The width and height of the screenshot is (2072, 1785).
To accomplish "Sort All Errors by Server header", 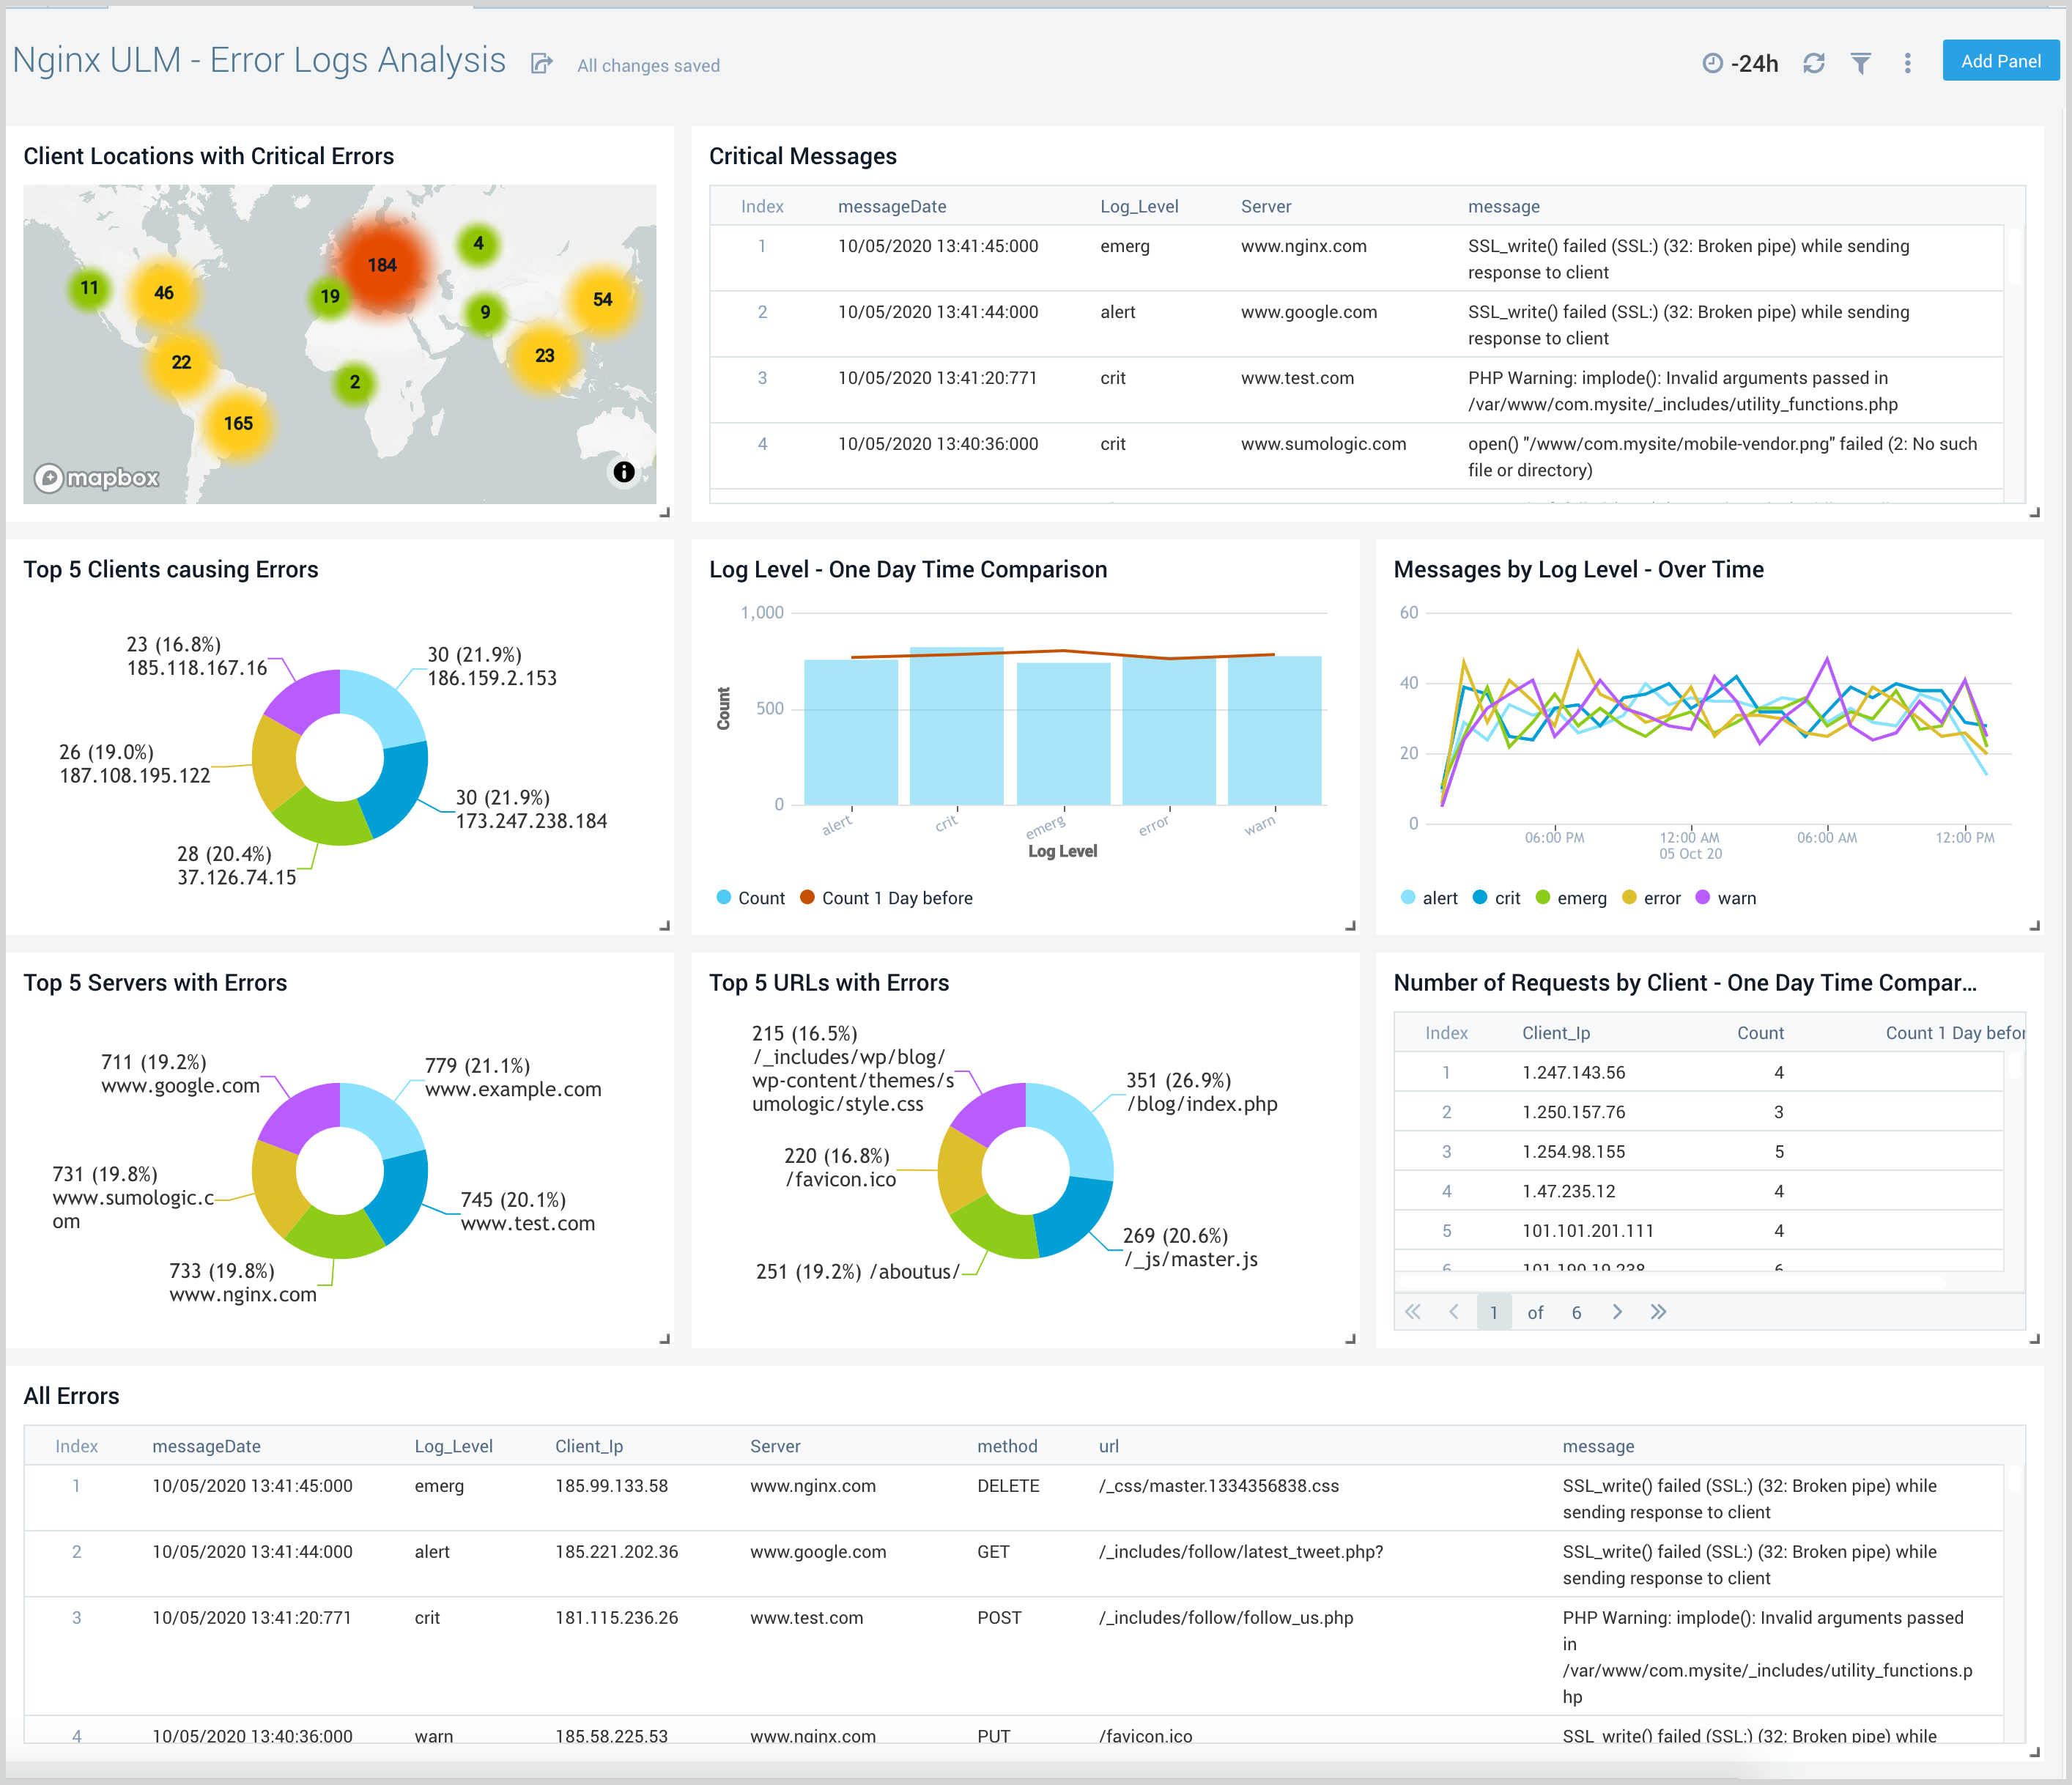I will tap(775, 1446).
